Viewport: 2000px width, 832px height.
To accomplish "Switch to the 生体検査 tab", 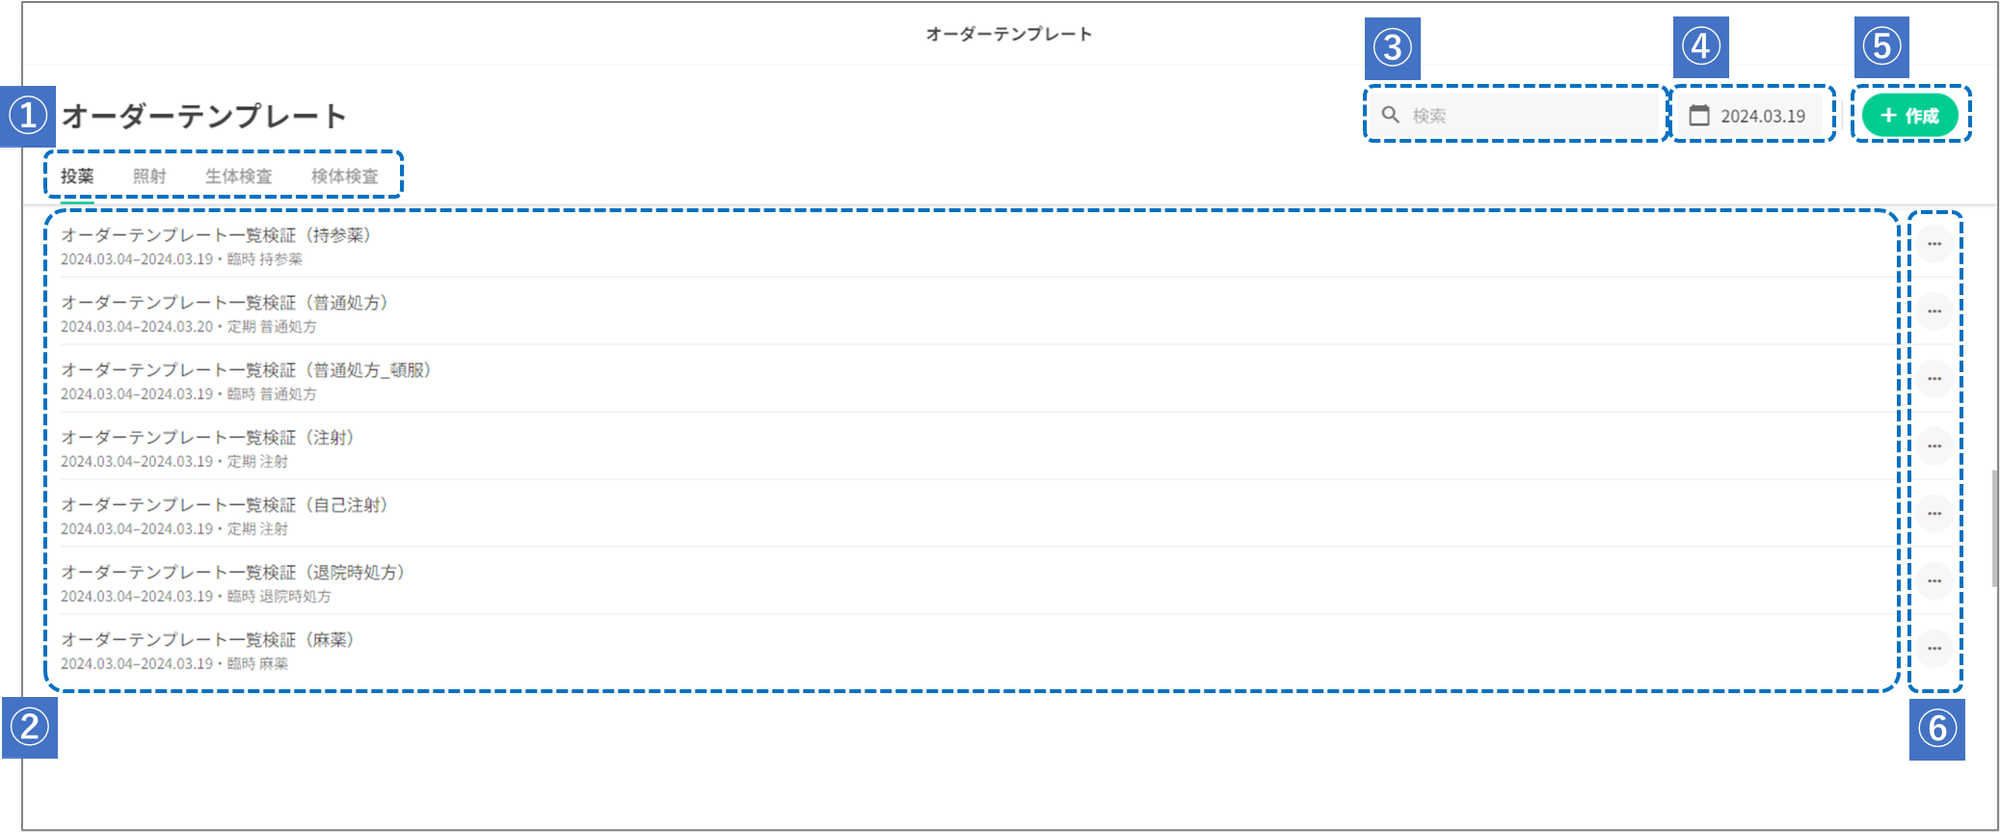I will tap(238, 176).
